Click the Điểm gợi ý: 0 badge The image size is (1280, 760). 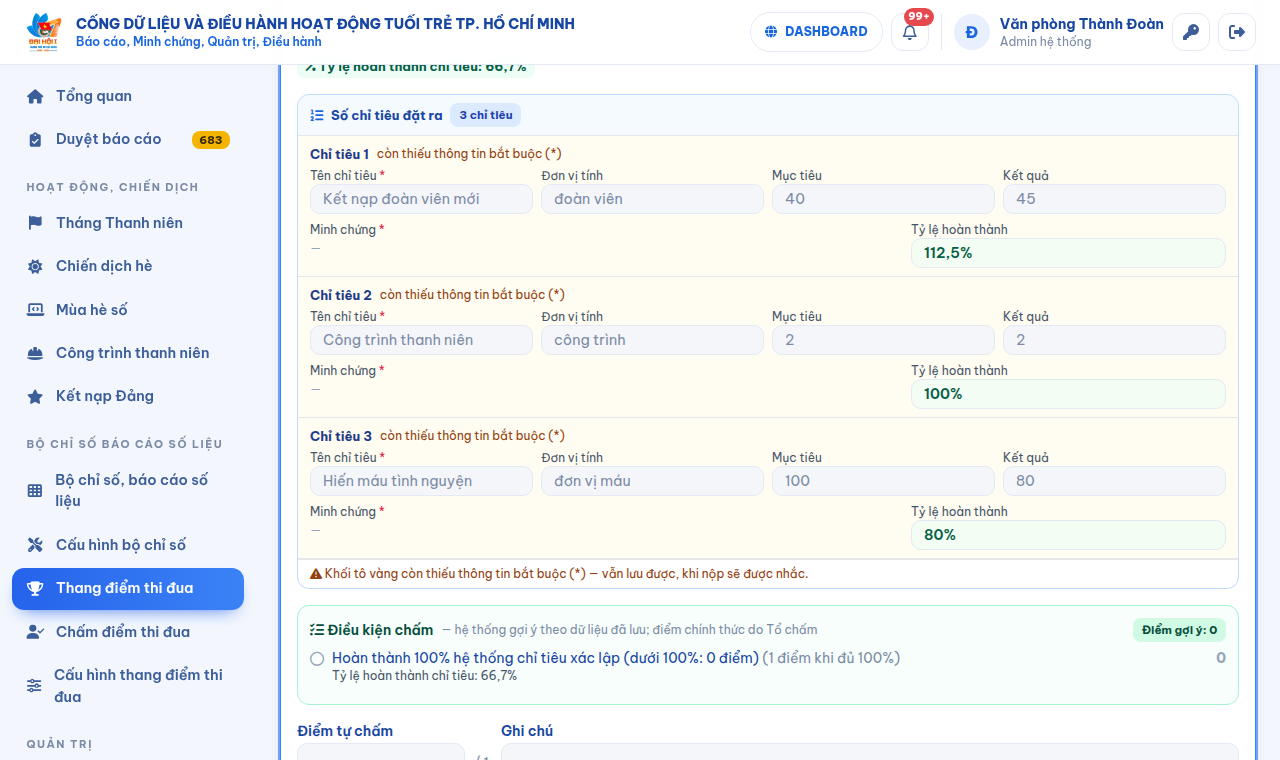pyautogui.click(x=1179, y=630)
